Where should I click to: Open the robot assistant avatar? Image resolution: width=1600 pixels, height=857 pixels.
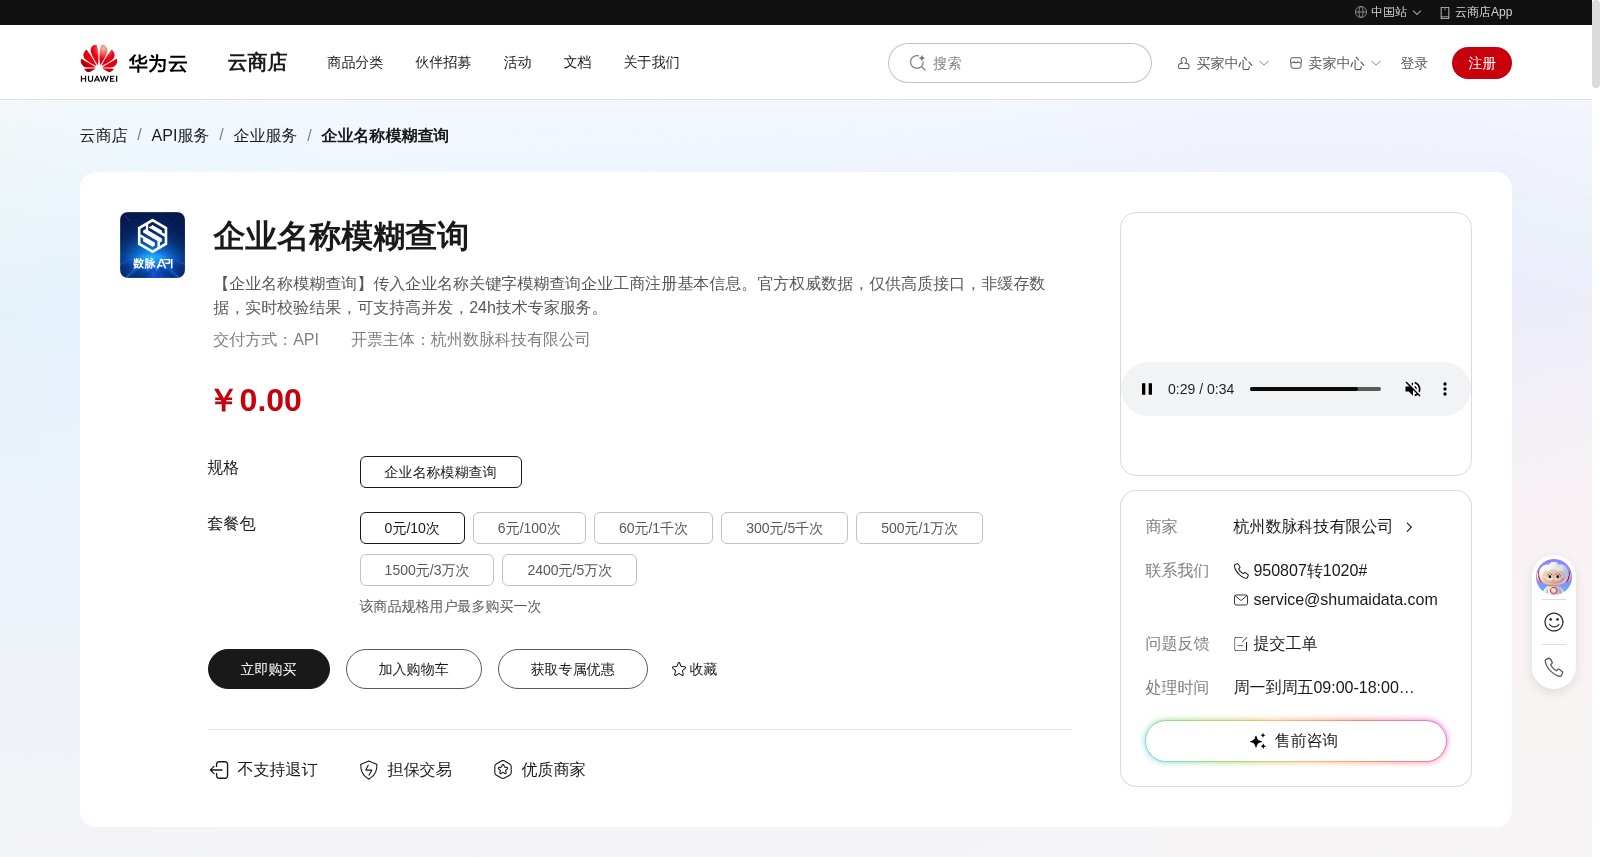click(1554, 577)
